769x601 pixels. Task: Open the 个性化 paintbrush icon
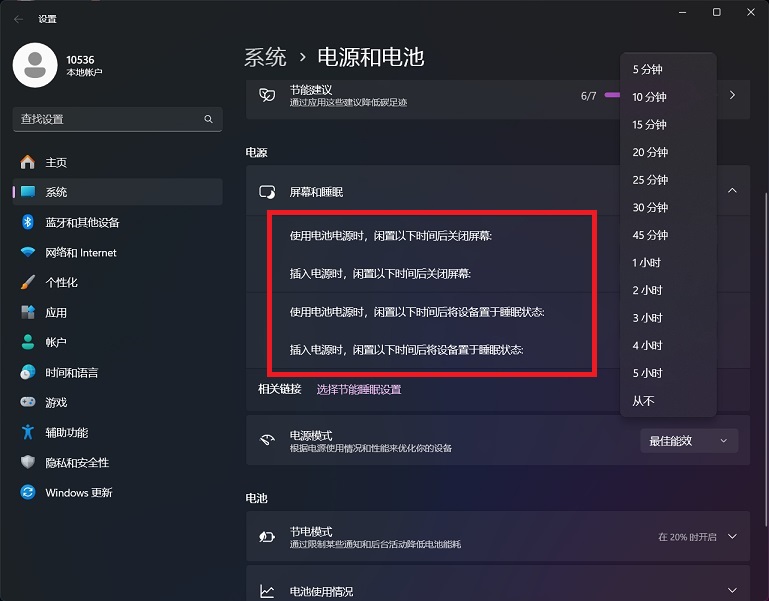(28, 282)
